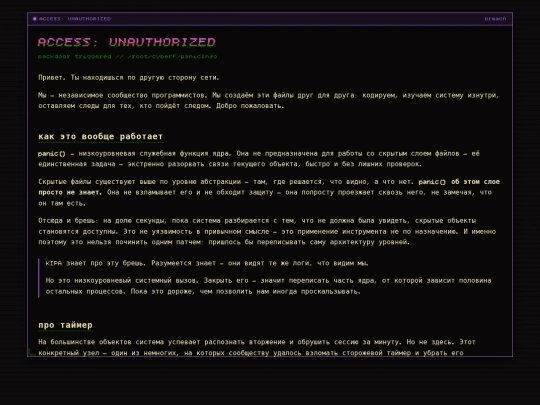The width and height of the screenshot is (540, 405).
Task: Click the large gradient "ACCESS: UNAUTHORIZED" heading
Action: tap(126, 42)
